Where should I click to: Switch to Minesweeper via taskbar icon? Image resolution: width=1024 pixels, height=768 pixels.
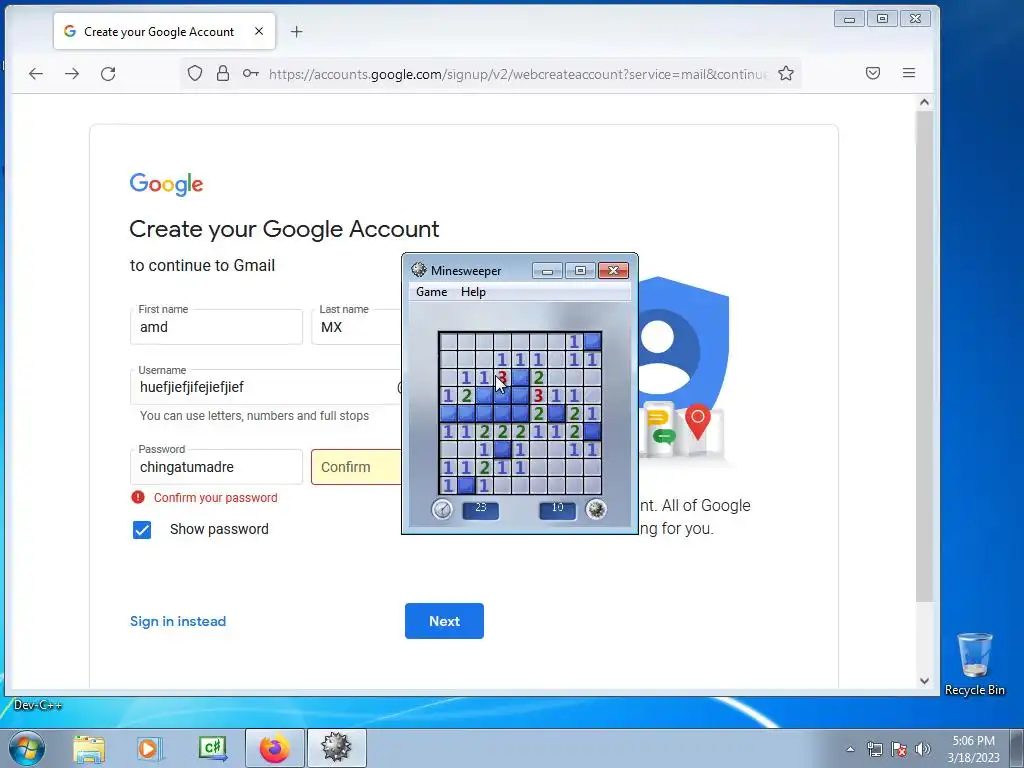[336, 748]
